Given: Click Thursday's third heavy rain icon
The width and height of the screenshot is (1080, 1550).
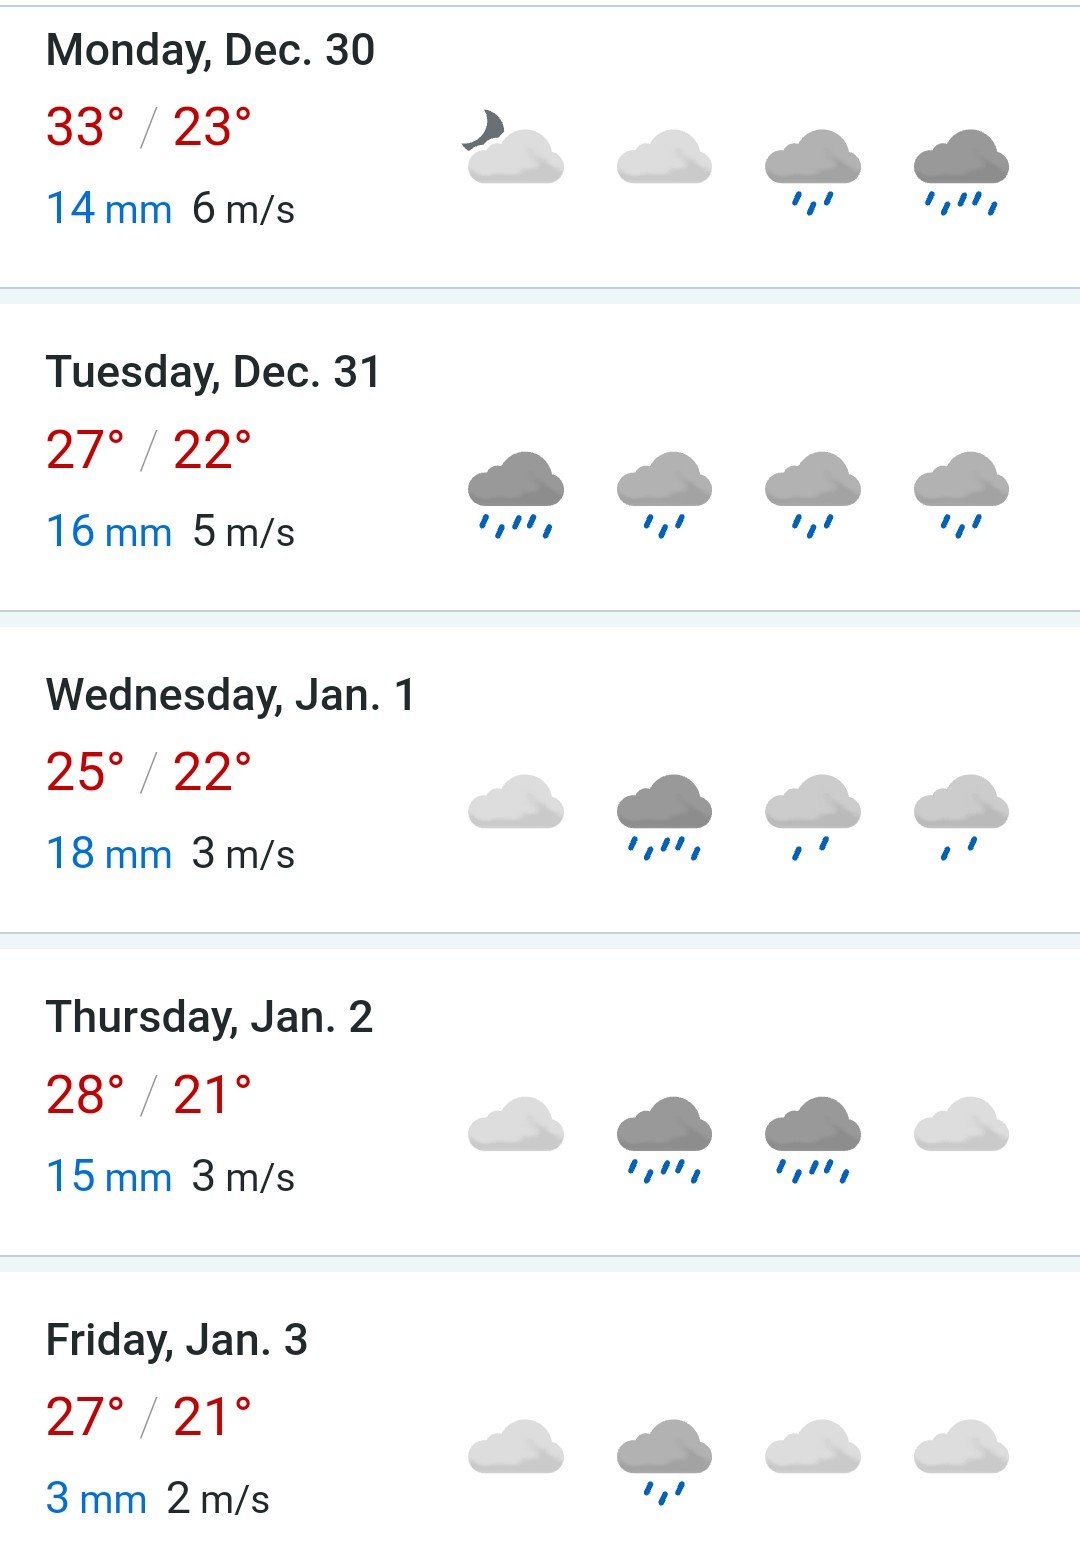Looking at the screenshot, I should pos(813,1140).
